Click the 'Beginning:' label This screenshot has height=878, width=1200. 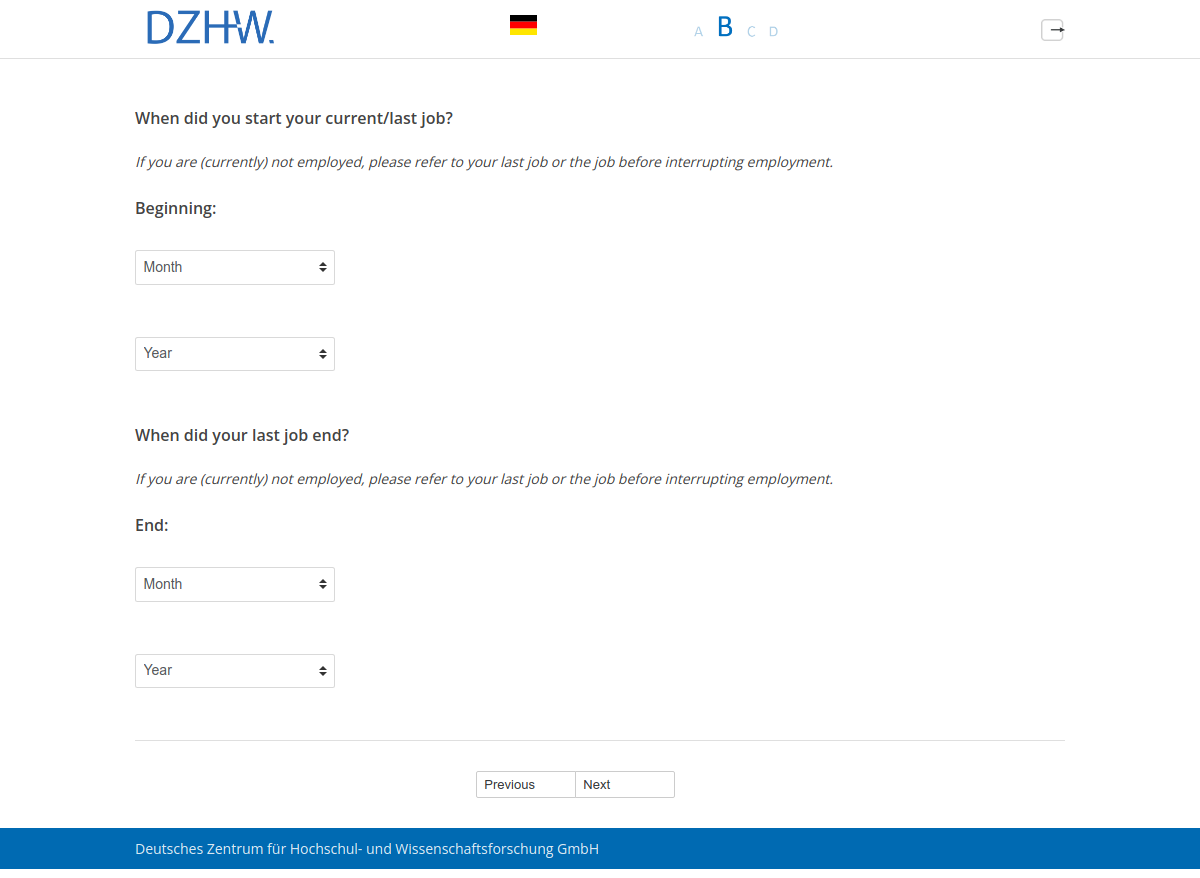click(x=176, y=209)
